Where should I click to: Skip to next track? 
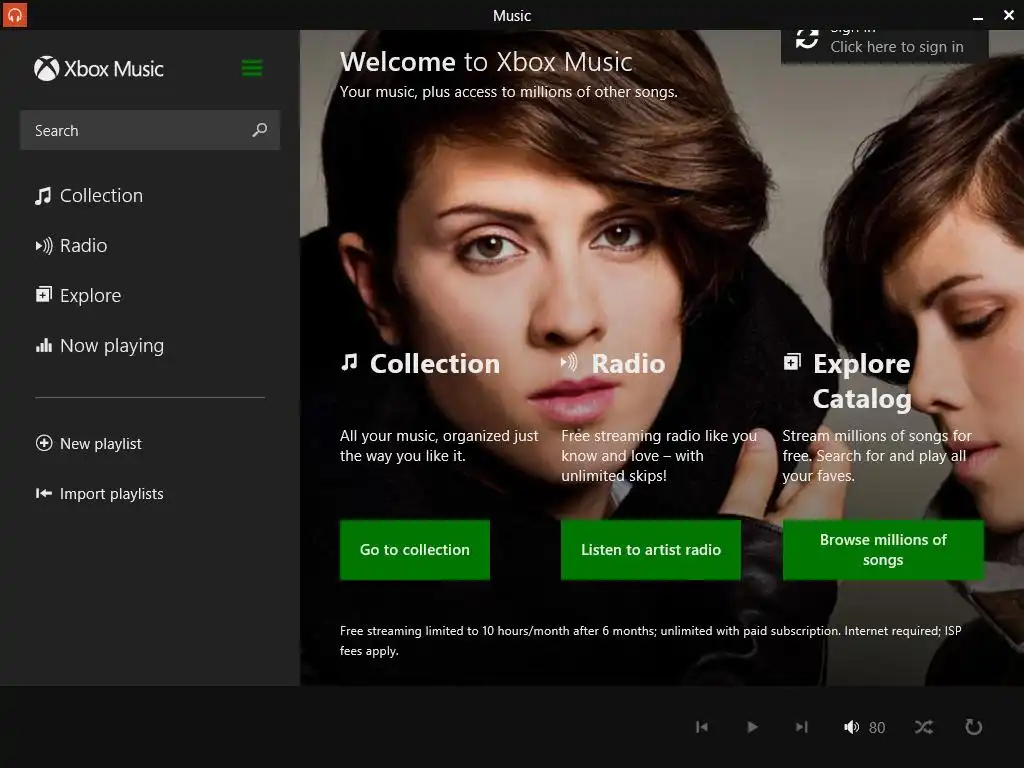(802, 727)
